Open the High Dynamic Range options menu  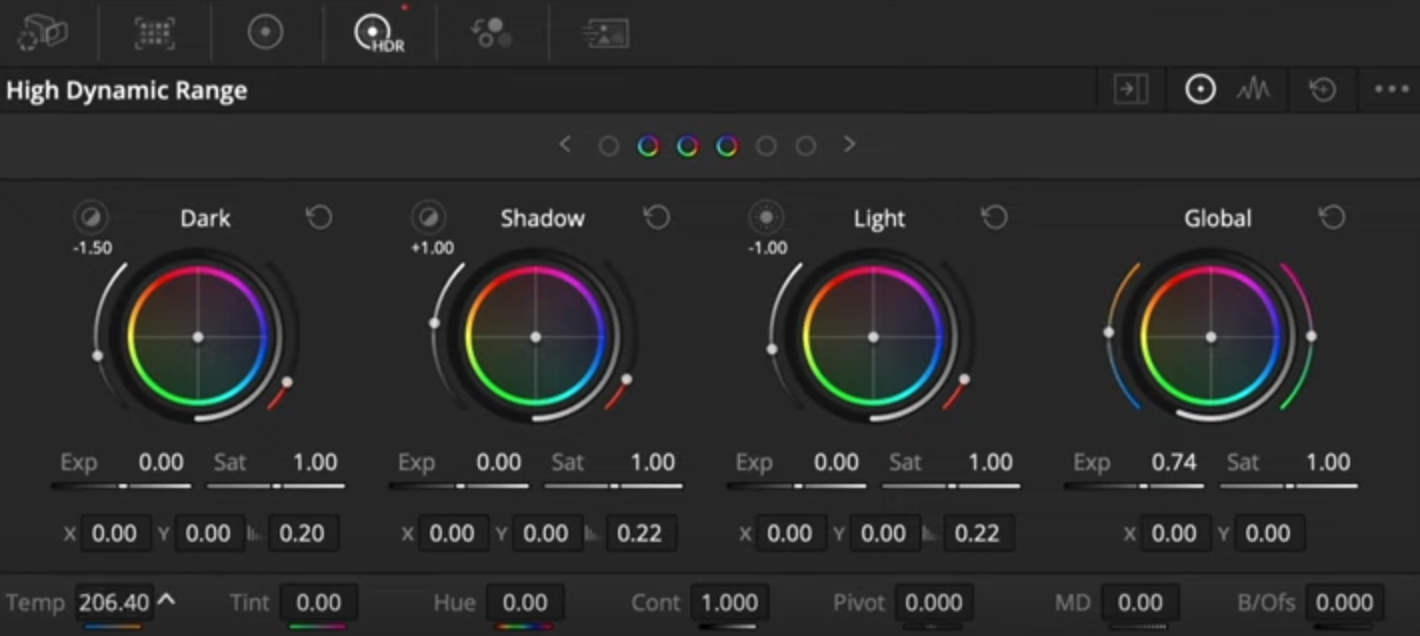tap(1391, 90)
